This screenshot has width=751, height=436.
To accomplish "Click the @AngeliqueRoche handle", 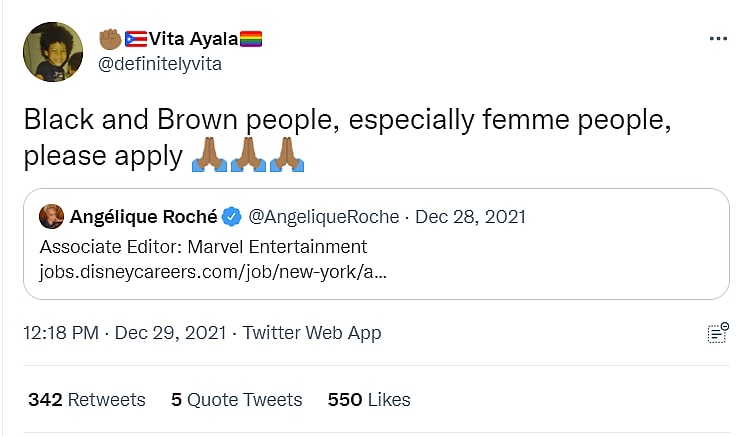I will pos(323,216).
